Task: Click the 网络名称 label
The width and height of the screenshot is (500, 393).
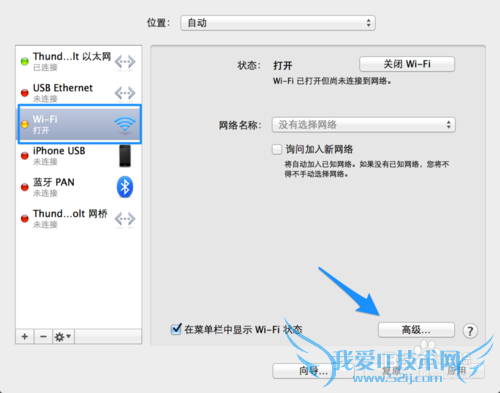Action: coord(240,125)
